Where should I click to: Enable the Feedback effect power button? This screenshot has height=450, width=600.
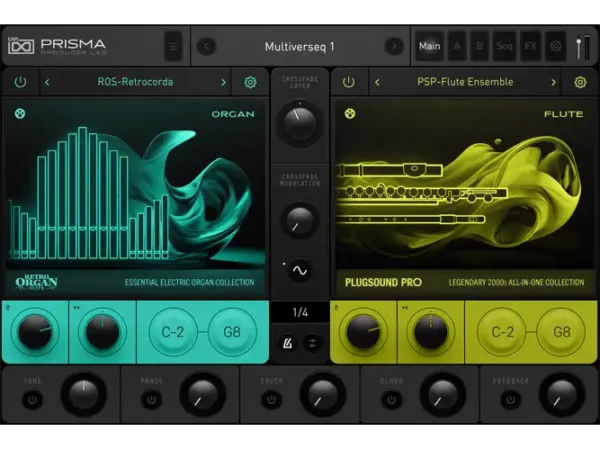510,400
